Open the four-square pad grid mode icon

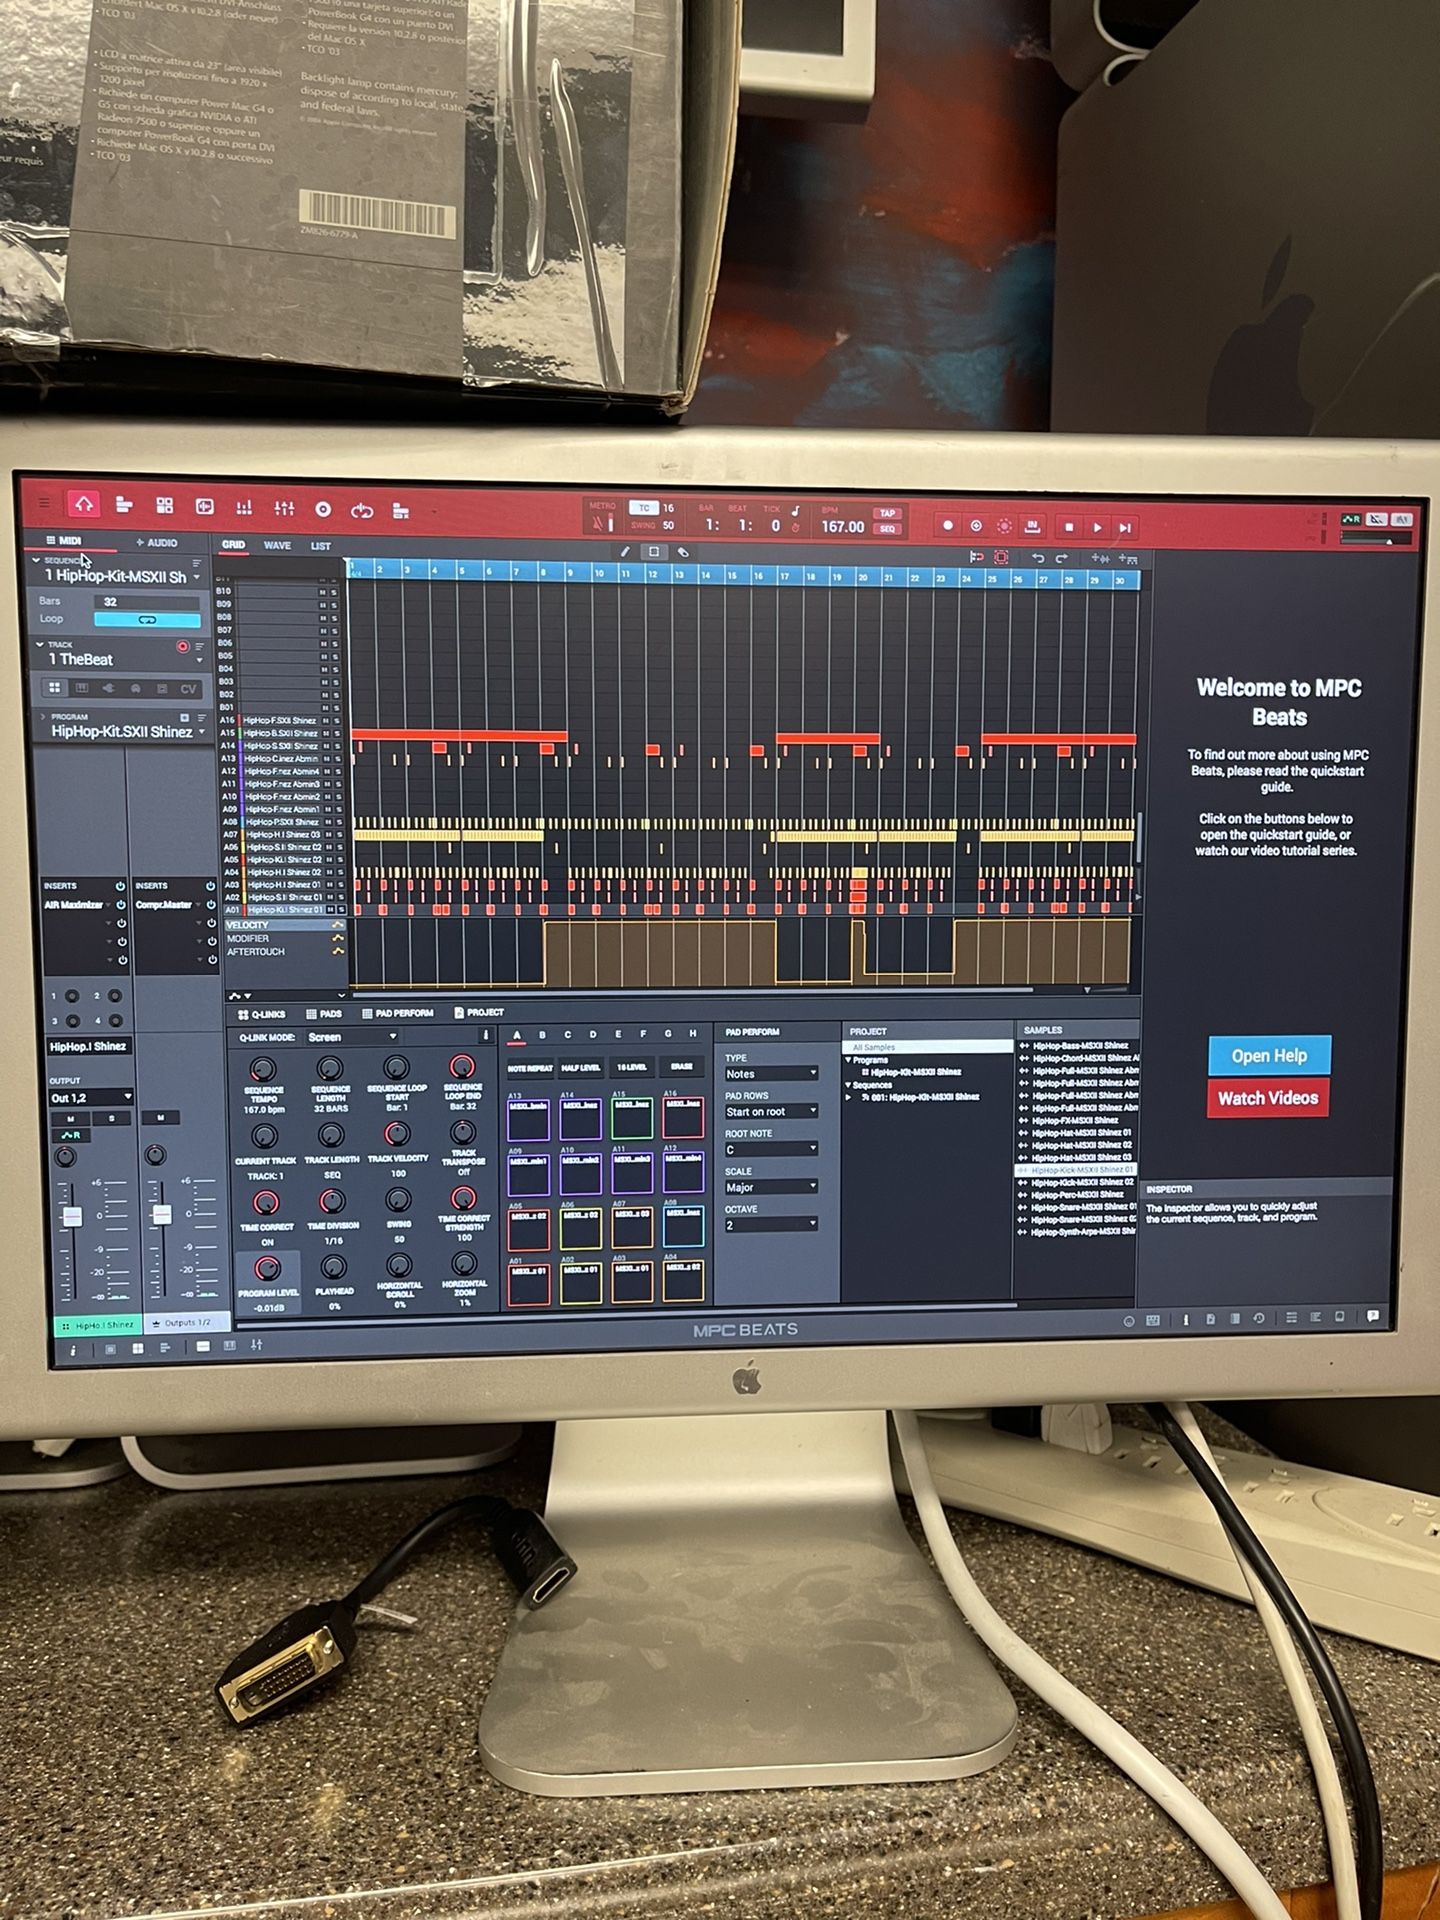pyautogui.click(x=165, y=506)
